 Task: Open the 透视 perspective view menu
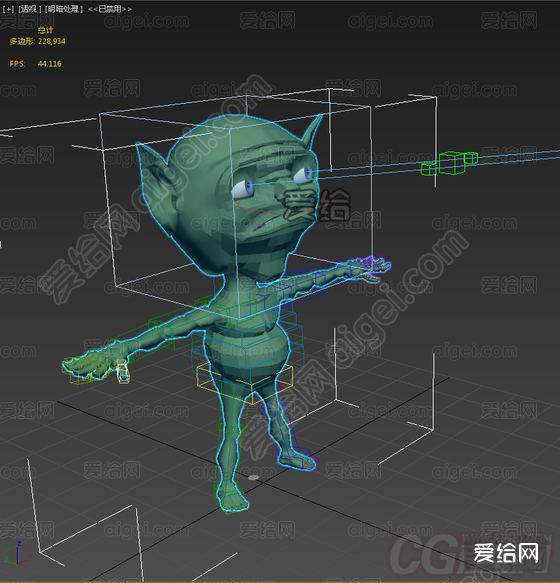(30, 9)
